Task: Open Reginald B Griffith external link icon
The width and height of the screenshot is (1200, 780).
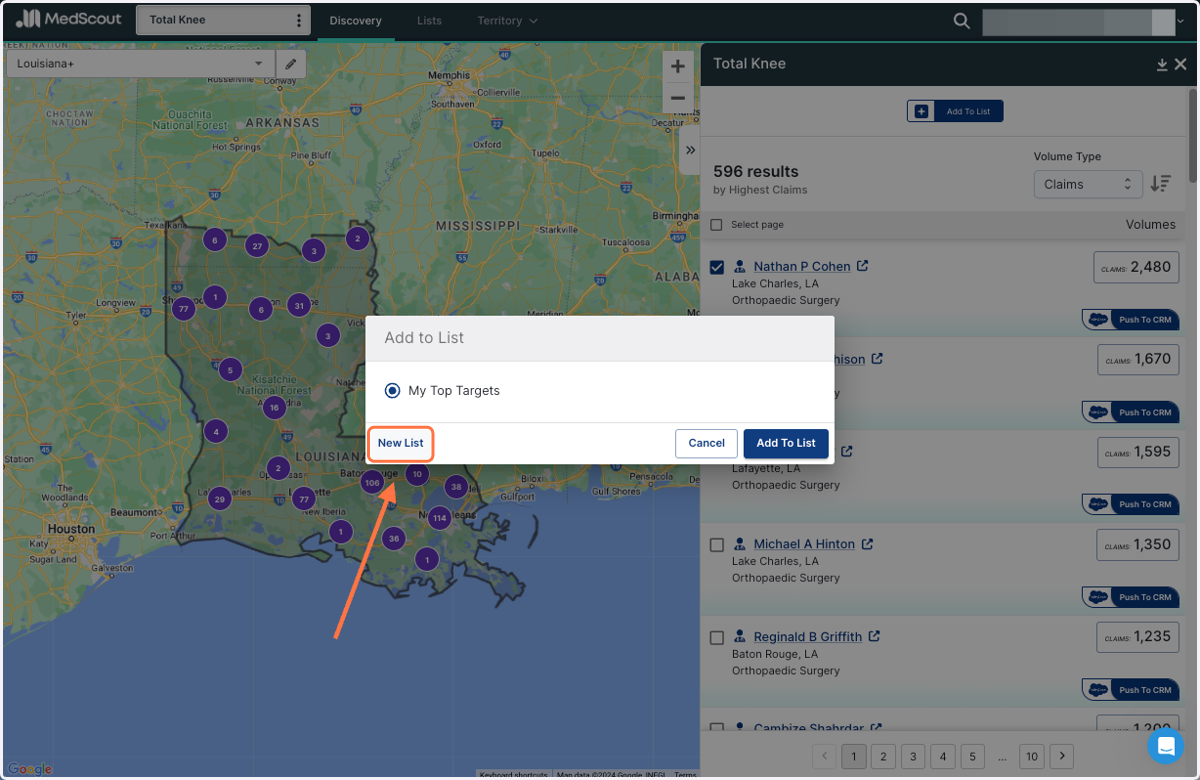Action: pyautogui.click(x=874, y=636)
